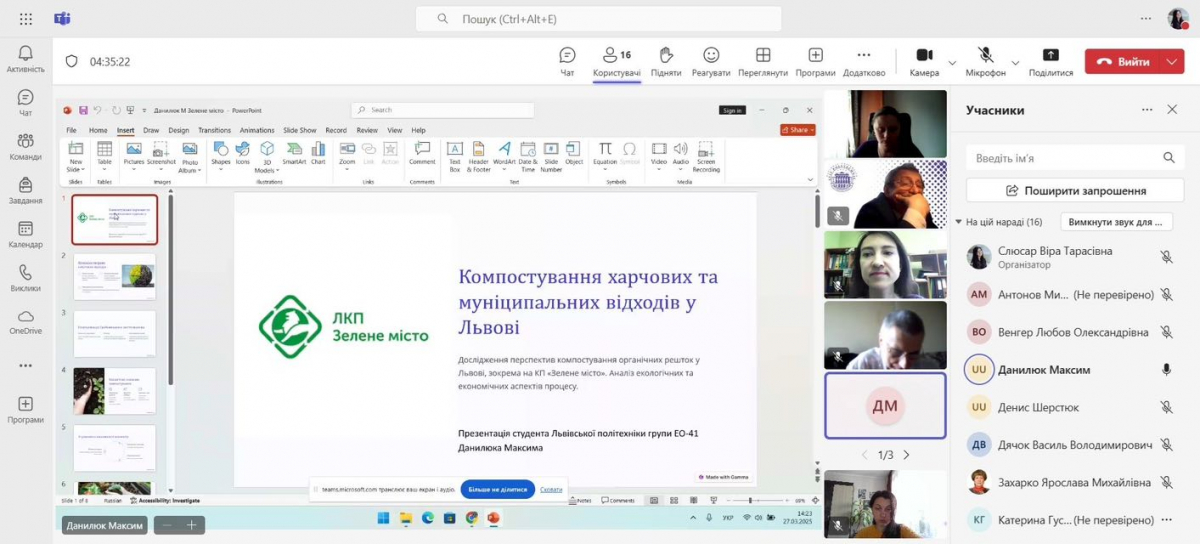Open Reactions (Реагувати) in meeting toolbar
Image resolution: width=1200 pixels, height=544 pixels.
711,61
